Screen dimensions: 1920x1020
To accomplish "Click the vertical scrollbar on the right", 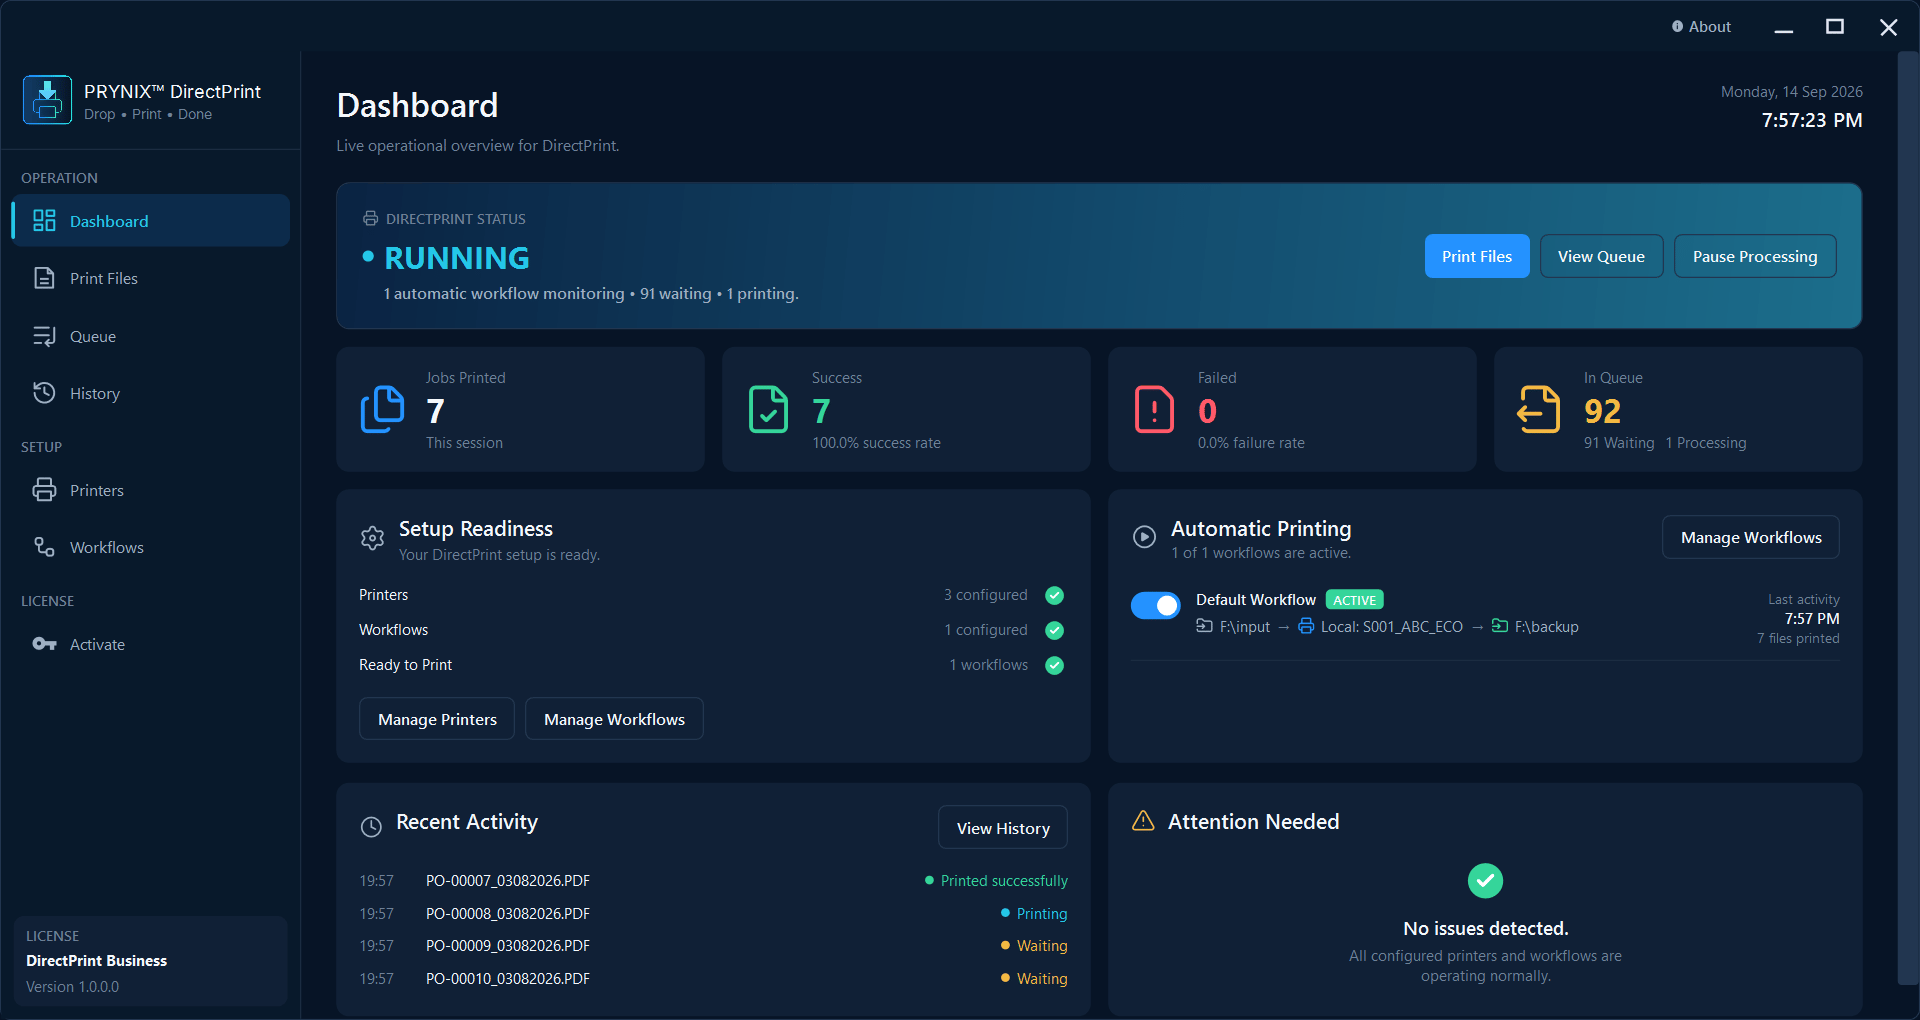I will (1908, 518).
